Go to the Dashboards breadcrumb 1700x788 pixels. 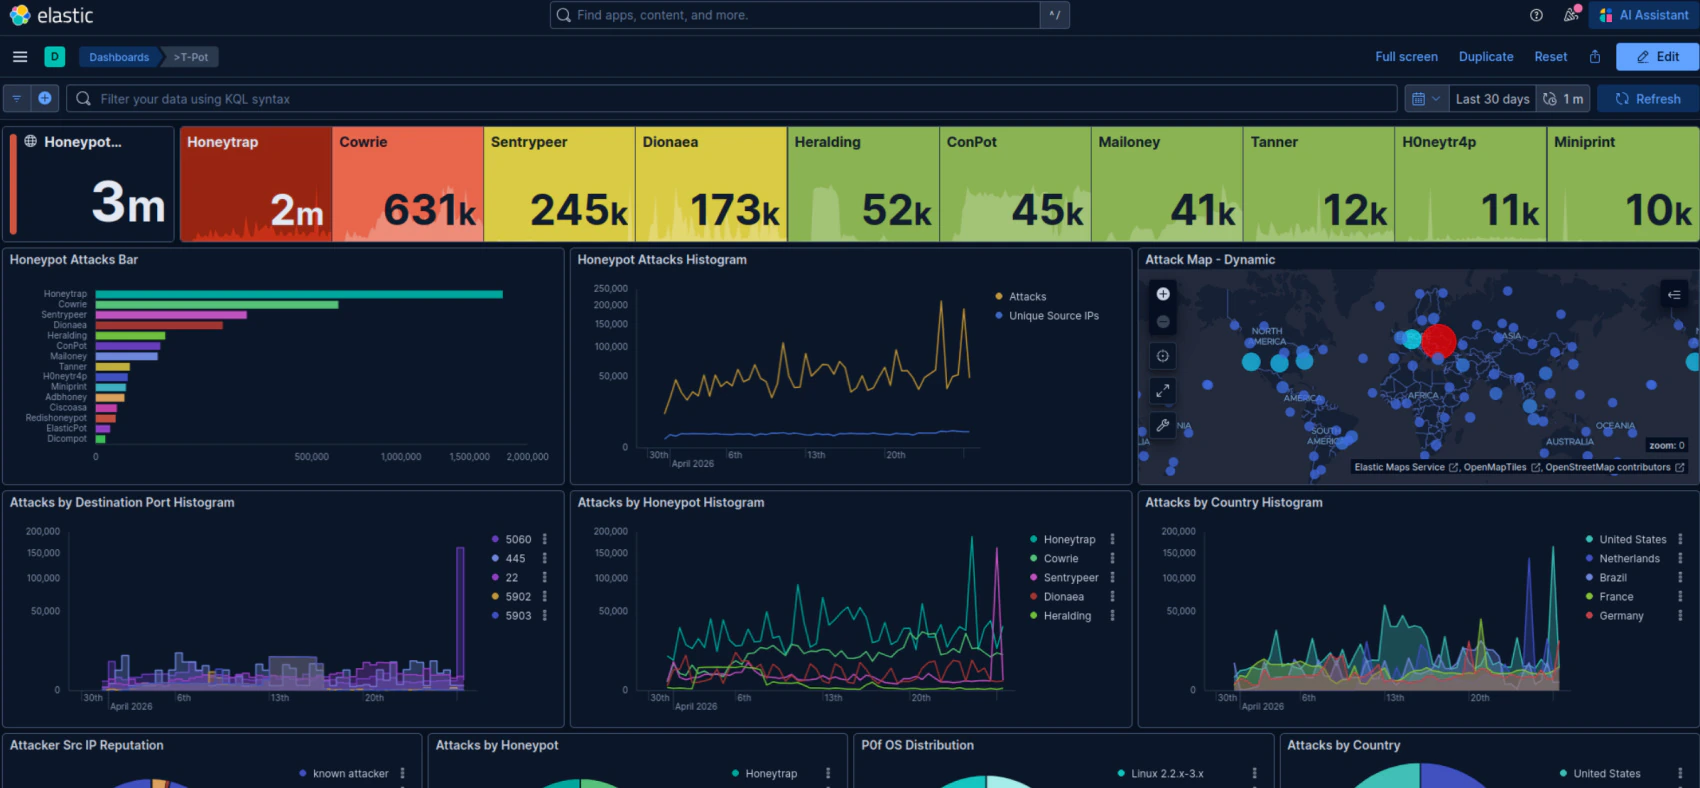(x=119, y=57)
